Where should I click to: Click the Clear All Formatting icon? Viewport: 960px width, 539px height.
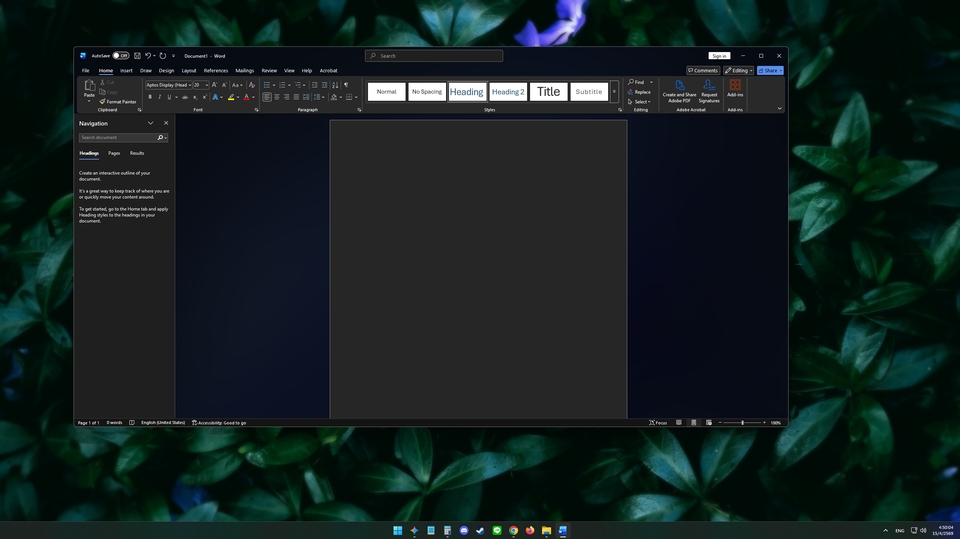[252, 85]
